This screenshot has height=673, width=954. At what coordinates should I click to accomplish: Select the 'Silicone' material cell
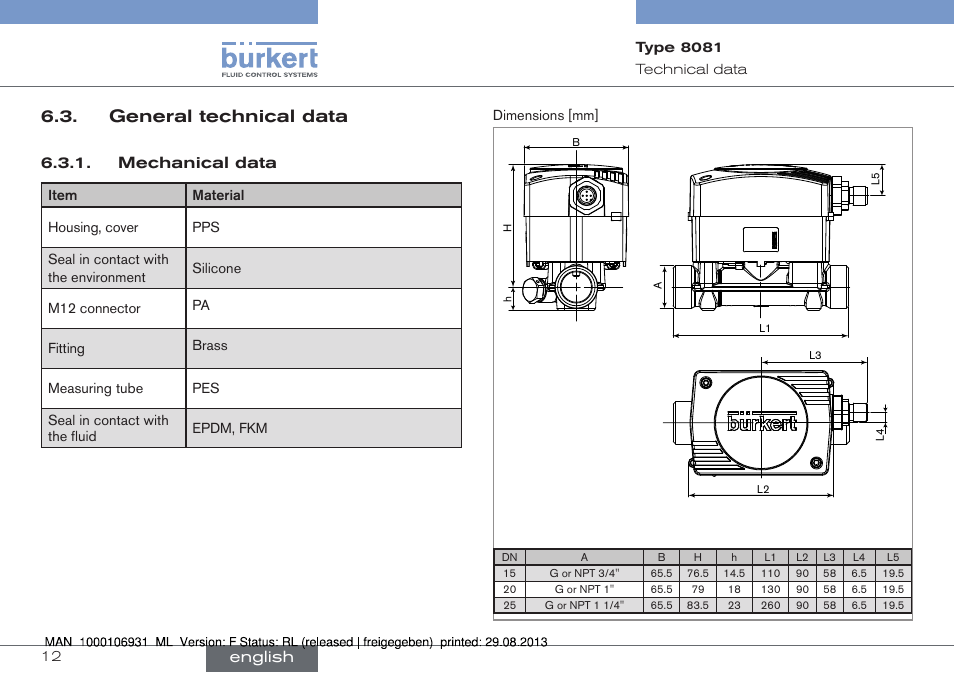324,268
